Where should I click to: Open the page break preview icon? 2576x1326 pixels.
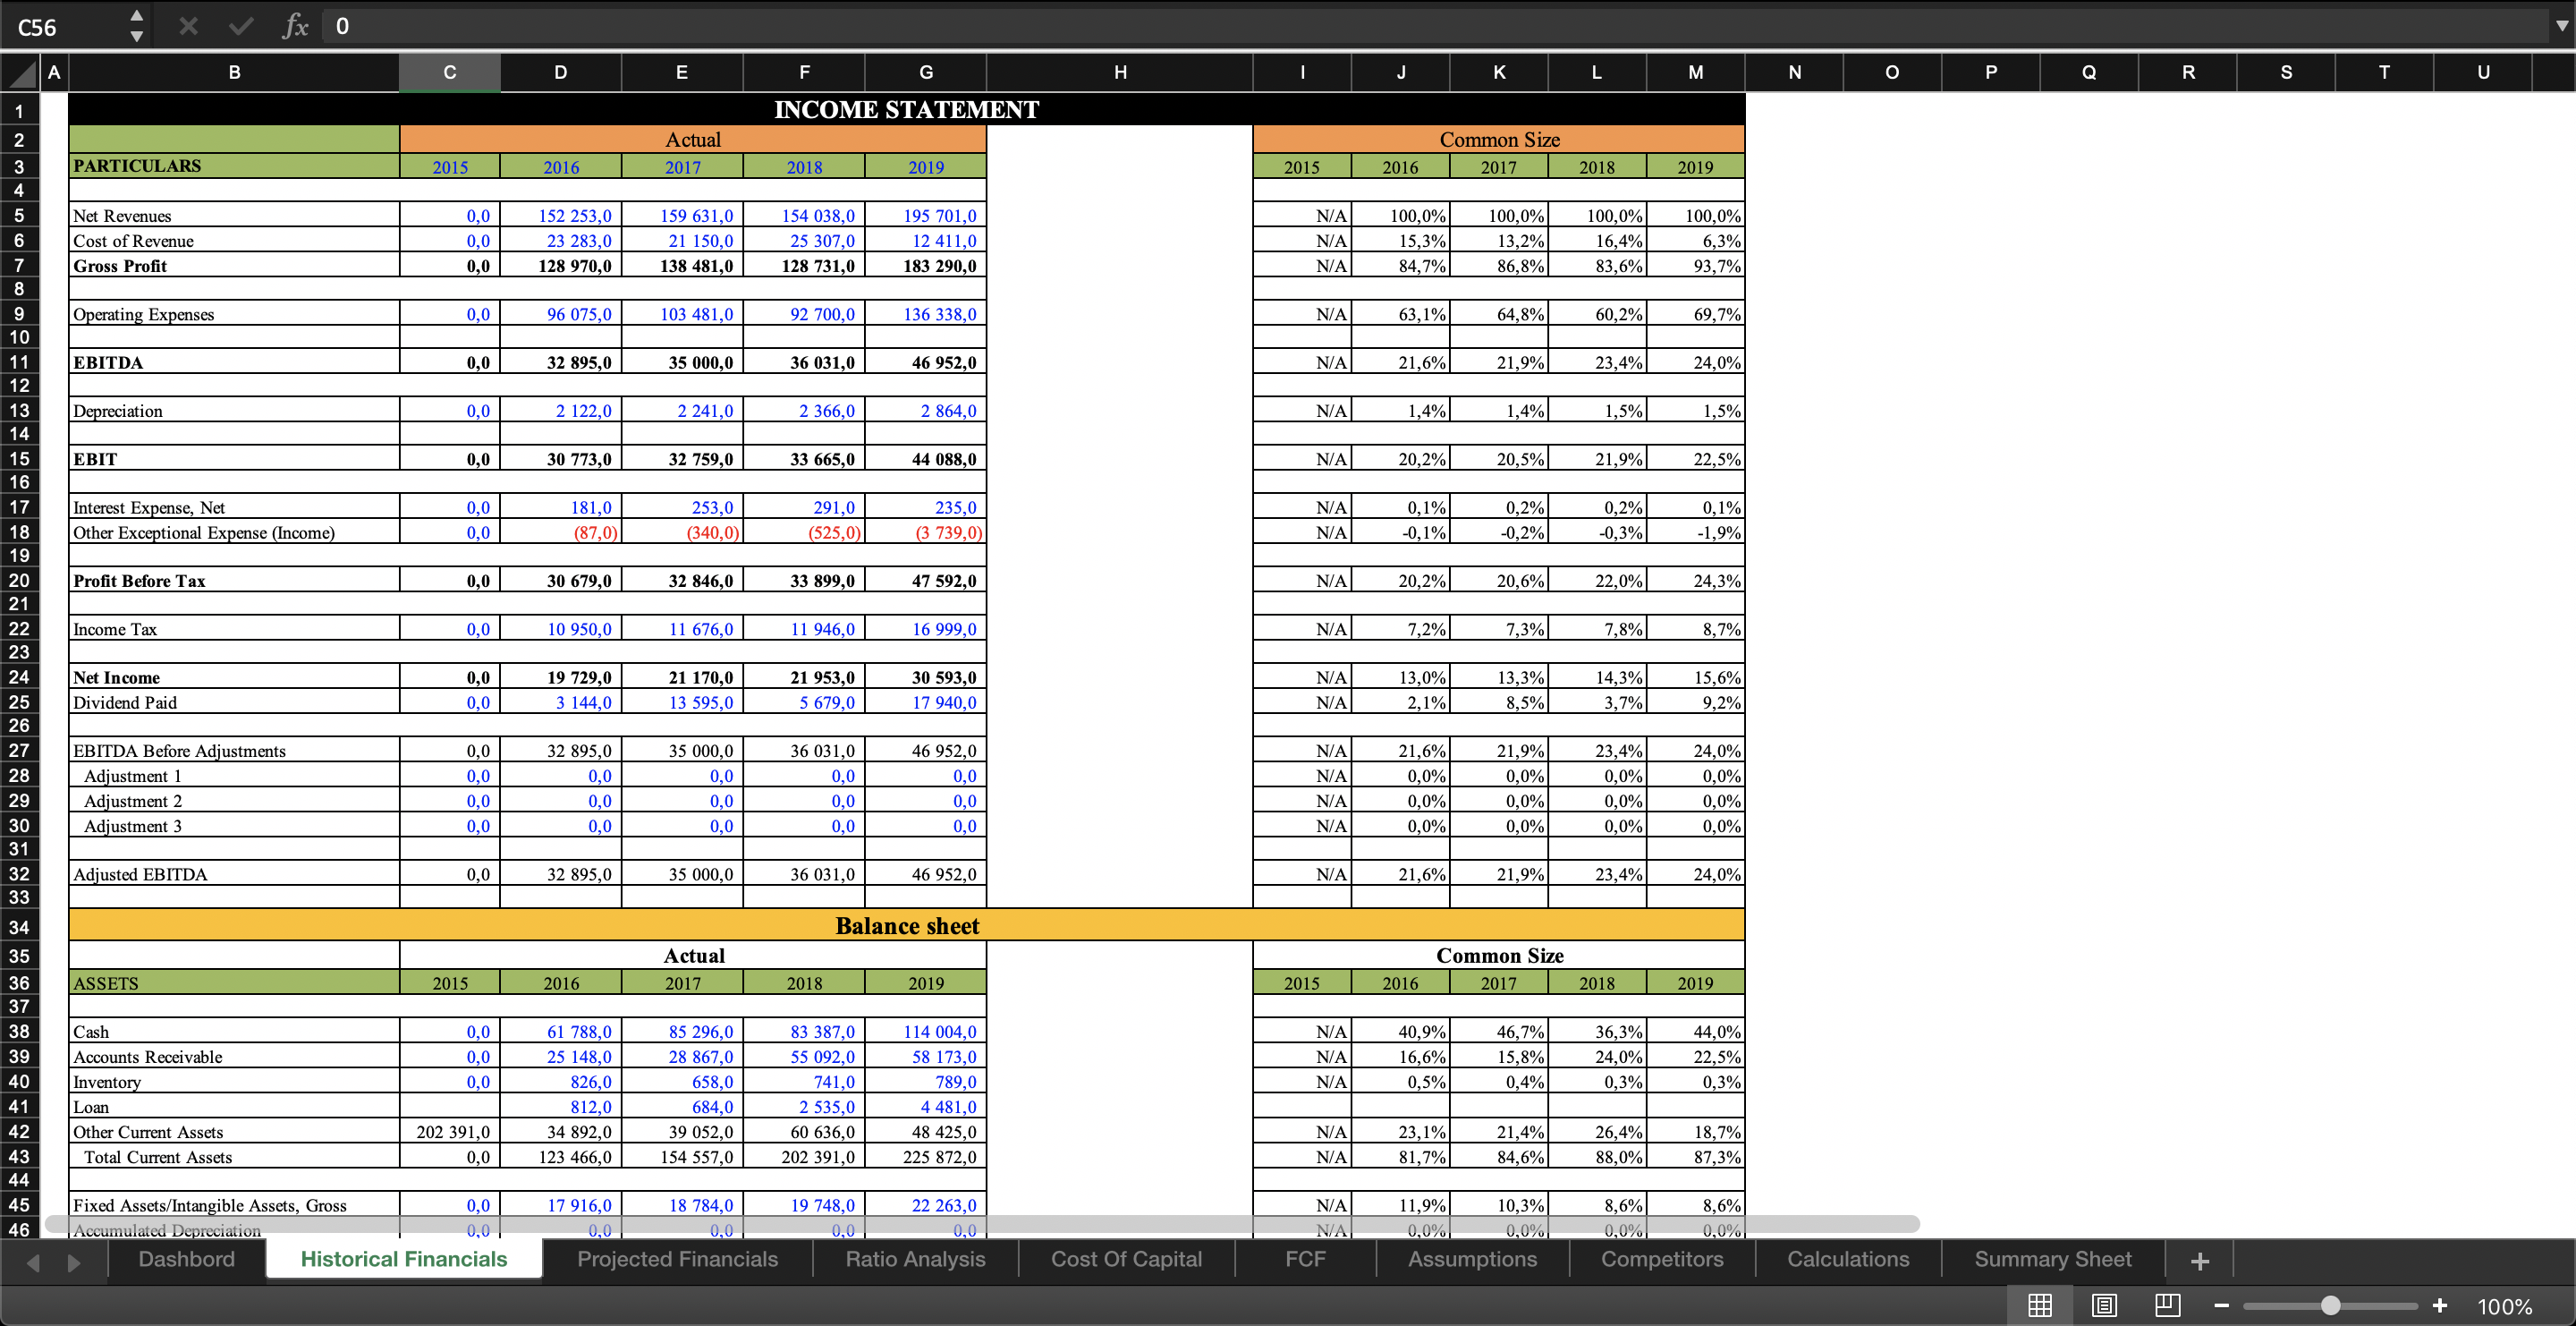point(2167,1305)
